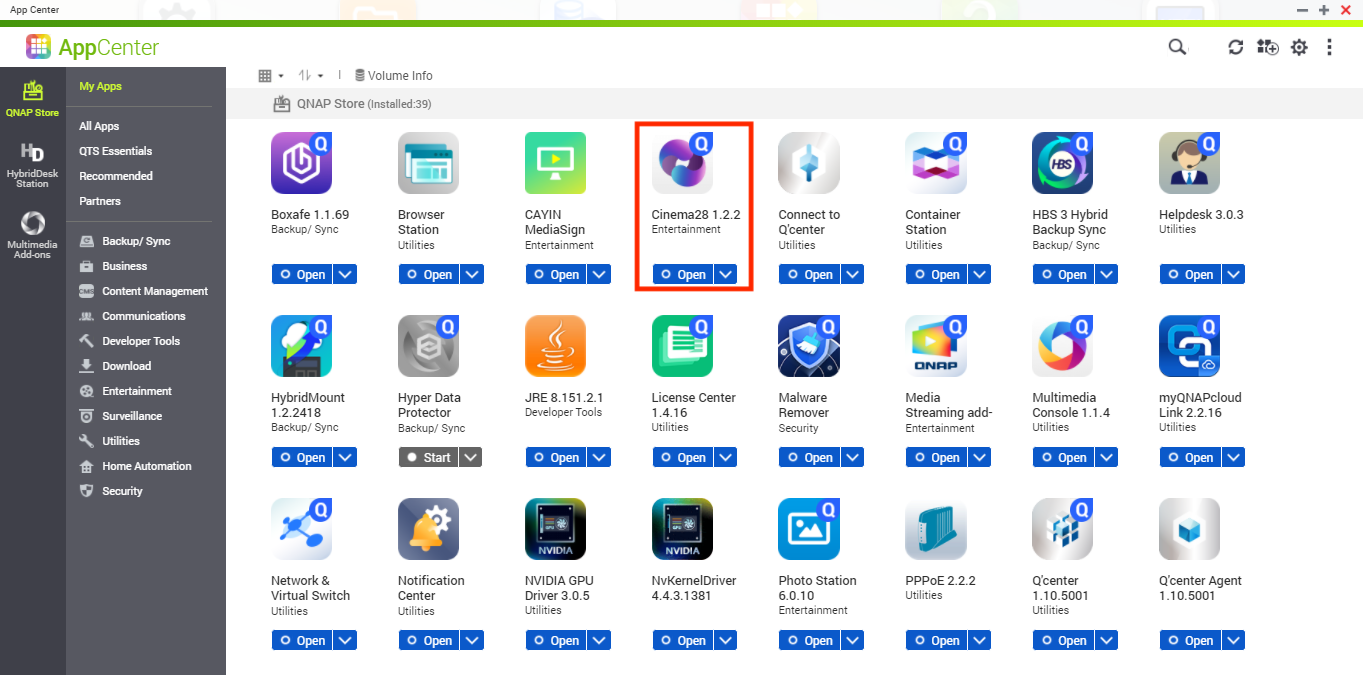The image size is (1363, 675).
Task: Select the QTS Essentials category
Action: (x=116, y=151)
